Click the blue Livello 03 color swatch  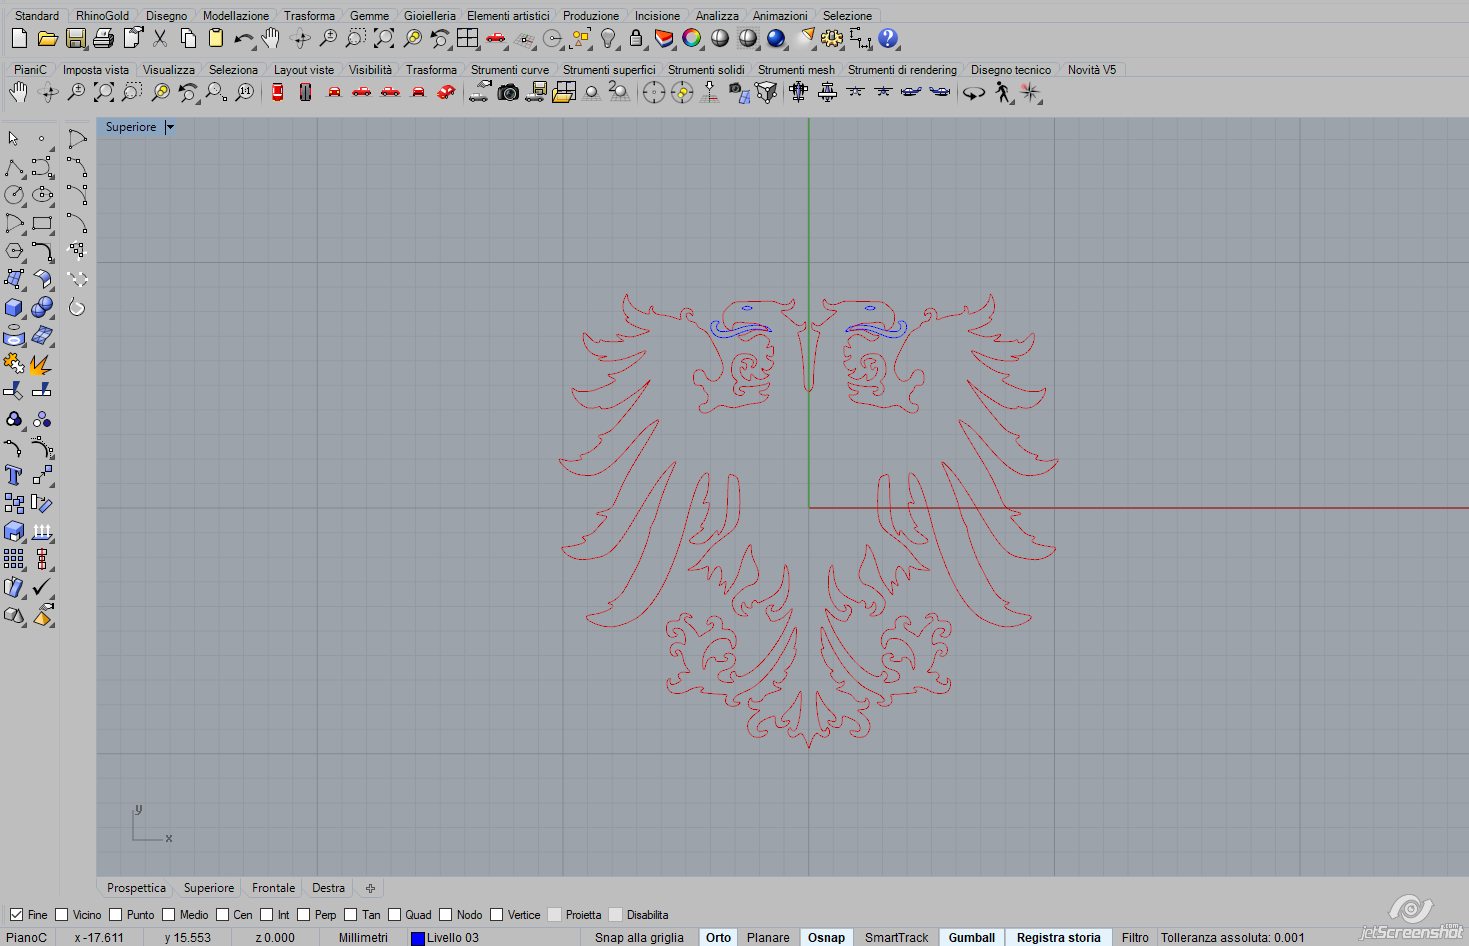[x=418, y=938]
